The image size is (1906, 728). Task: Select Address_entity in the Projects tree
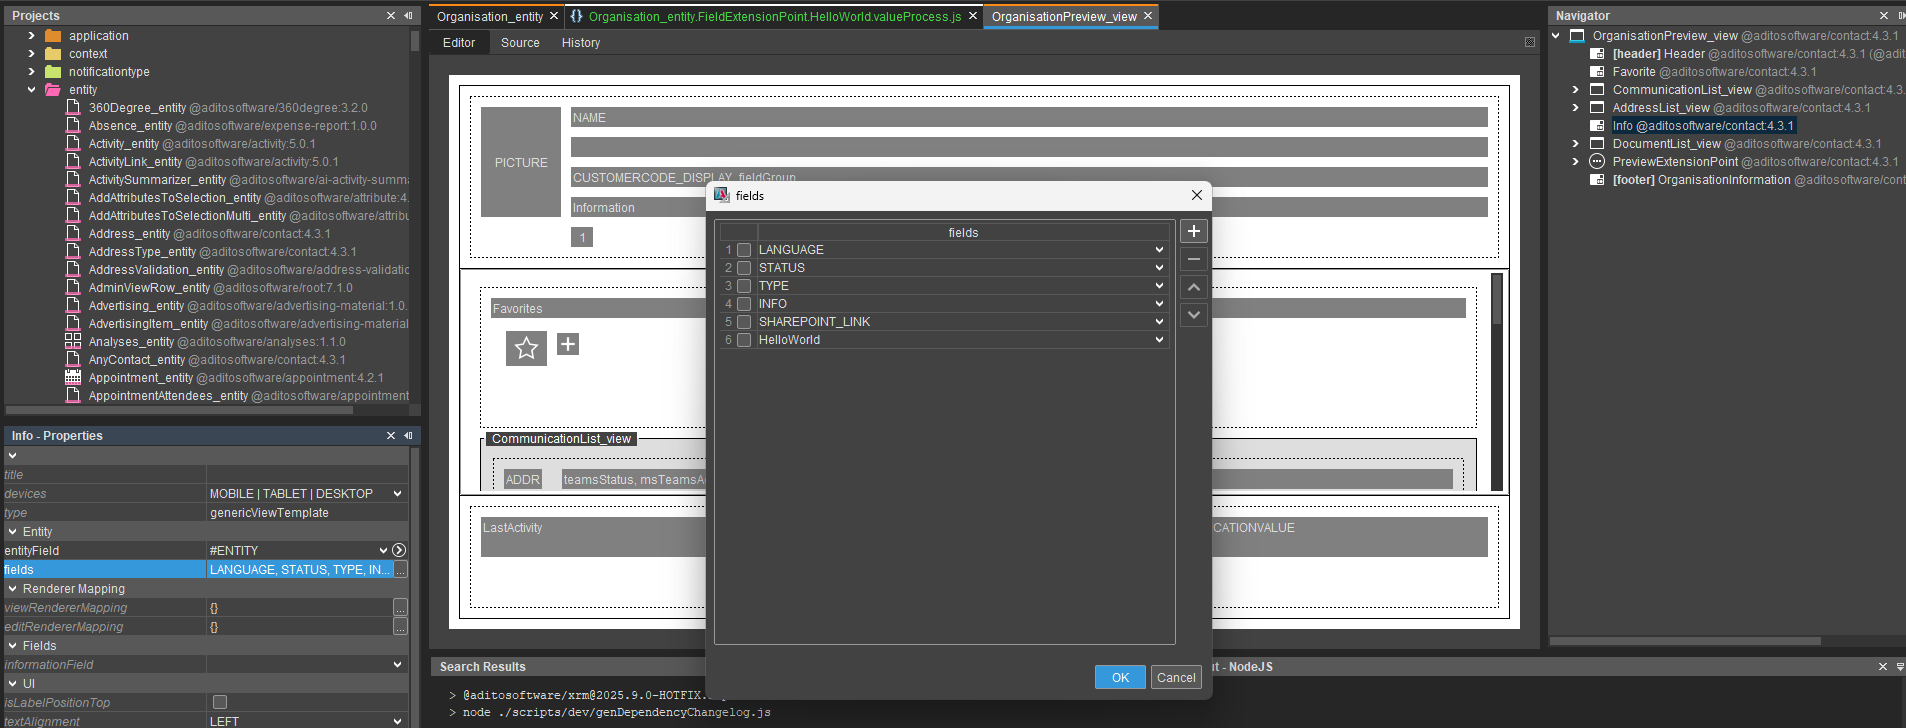pos(129,234)
